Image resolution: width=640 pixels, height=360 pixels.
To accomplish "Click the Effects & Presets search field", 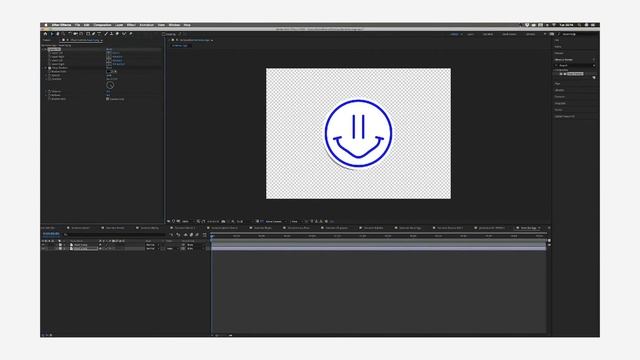I will pos(574,65).
